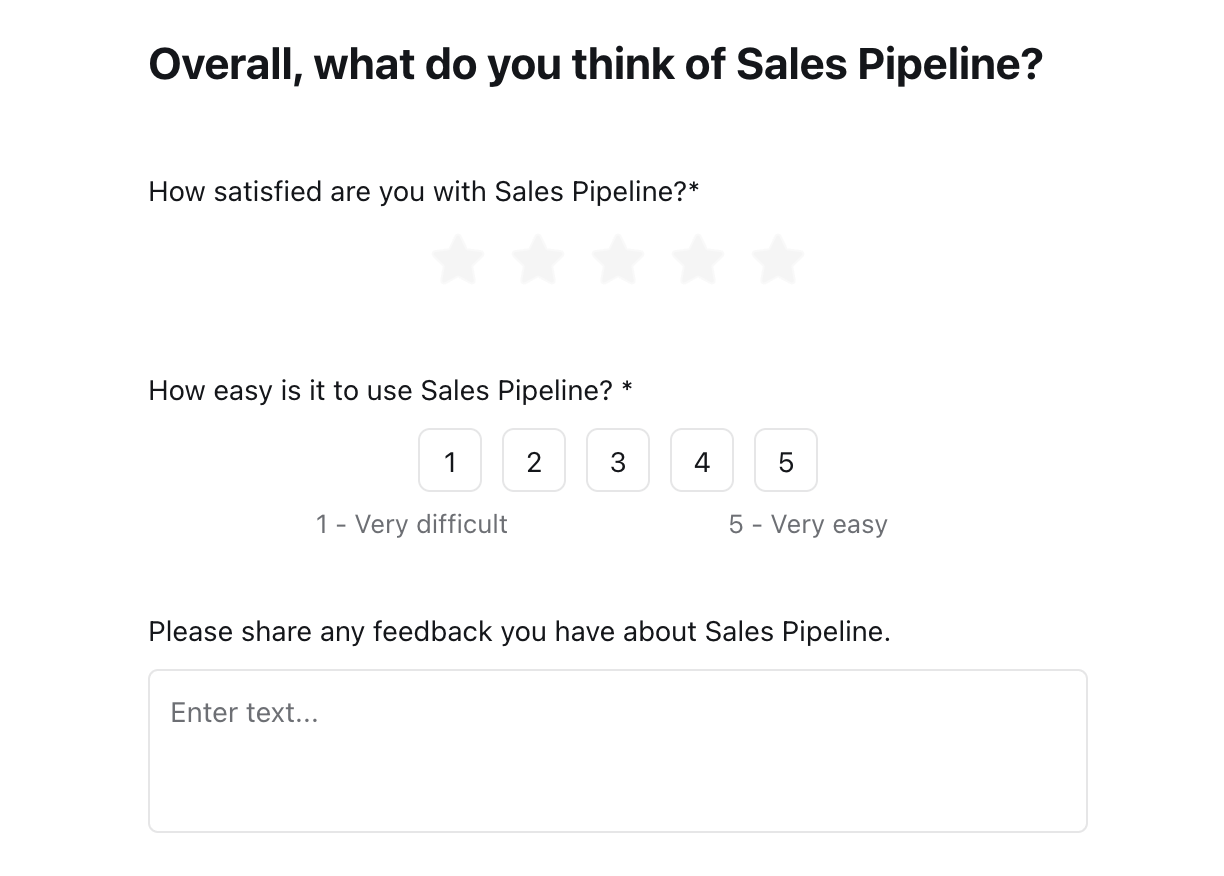1224x876 pixels.
Task: Click the "How easy is it to use" question
Action: click(x=380, y=391)
